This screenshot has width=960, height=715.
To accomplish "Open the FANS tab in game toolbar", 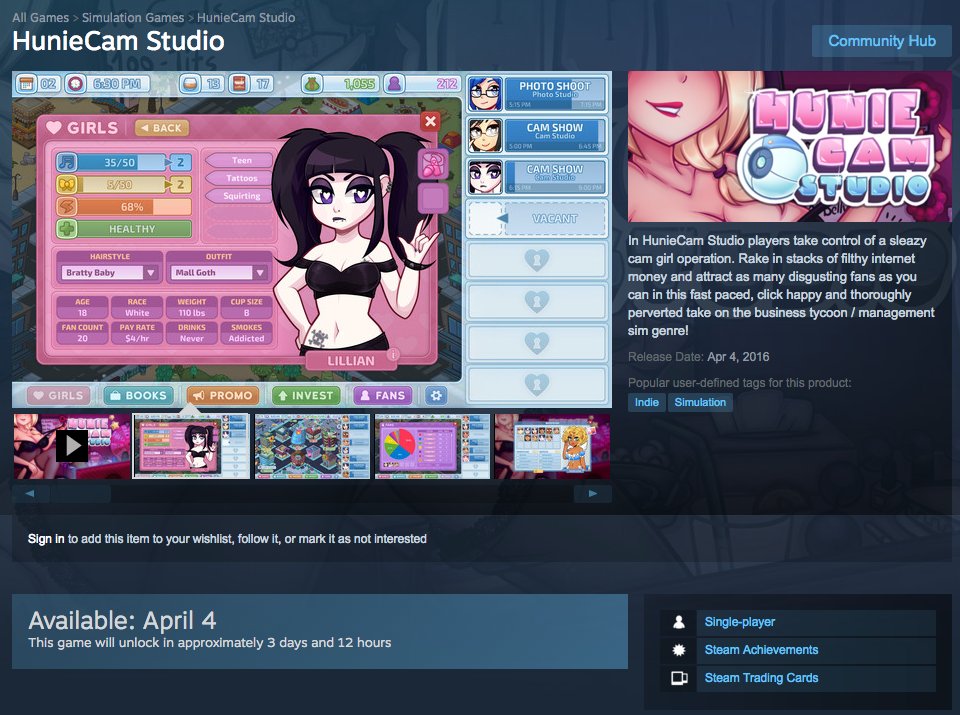I will tap(383, 395).
